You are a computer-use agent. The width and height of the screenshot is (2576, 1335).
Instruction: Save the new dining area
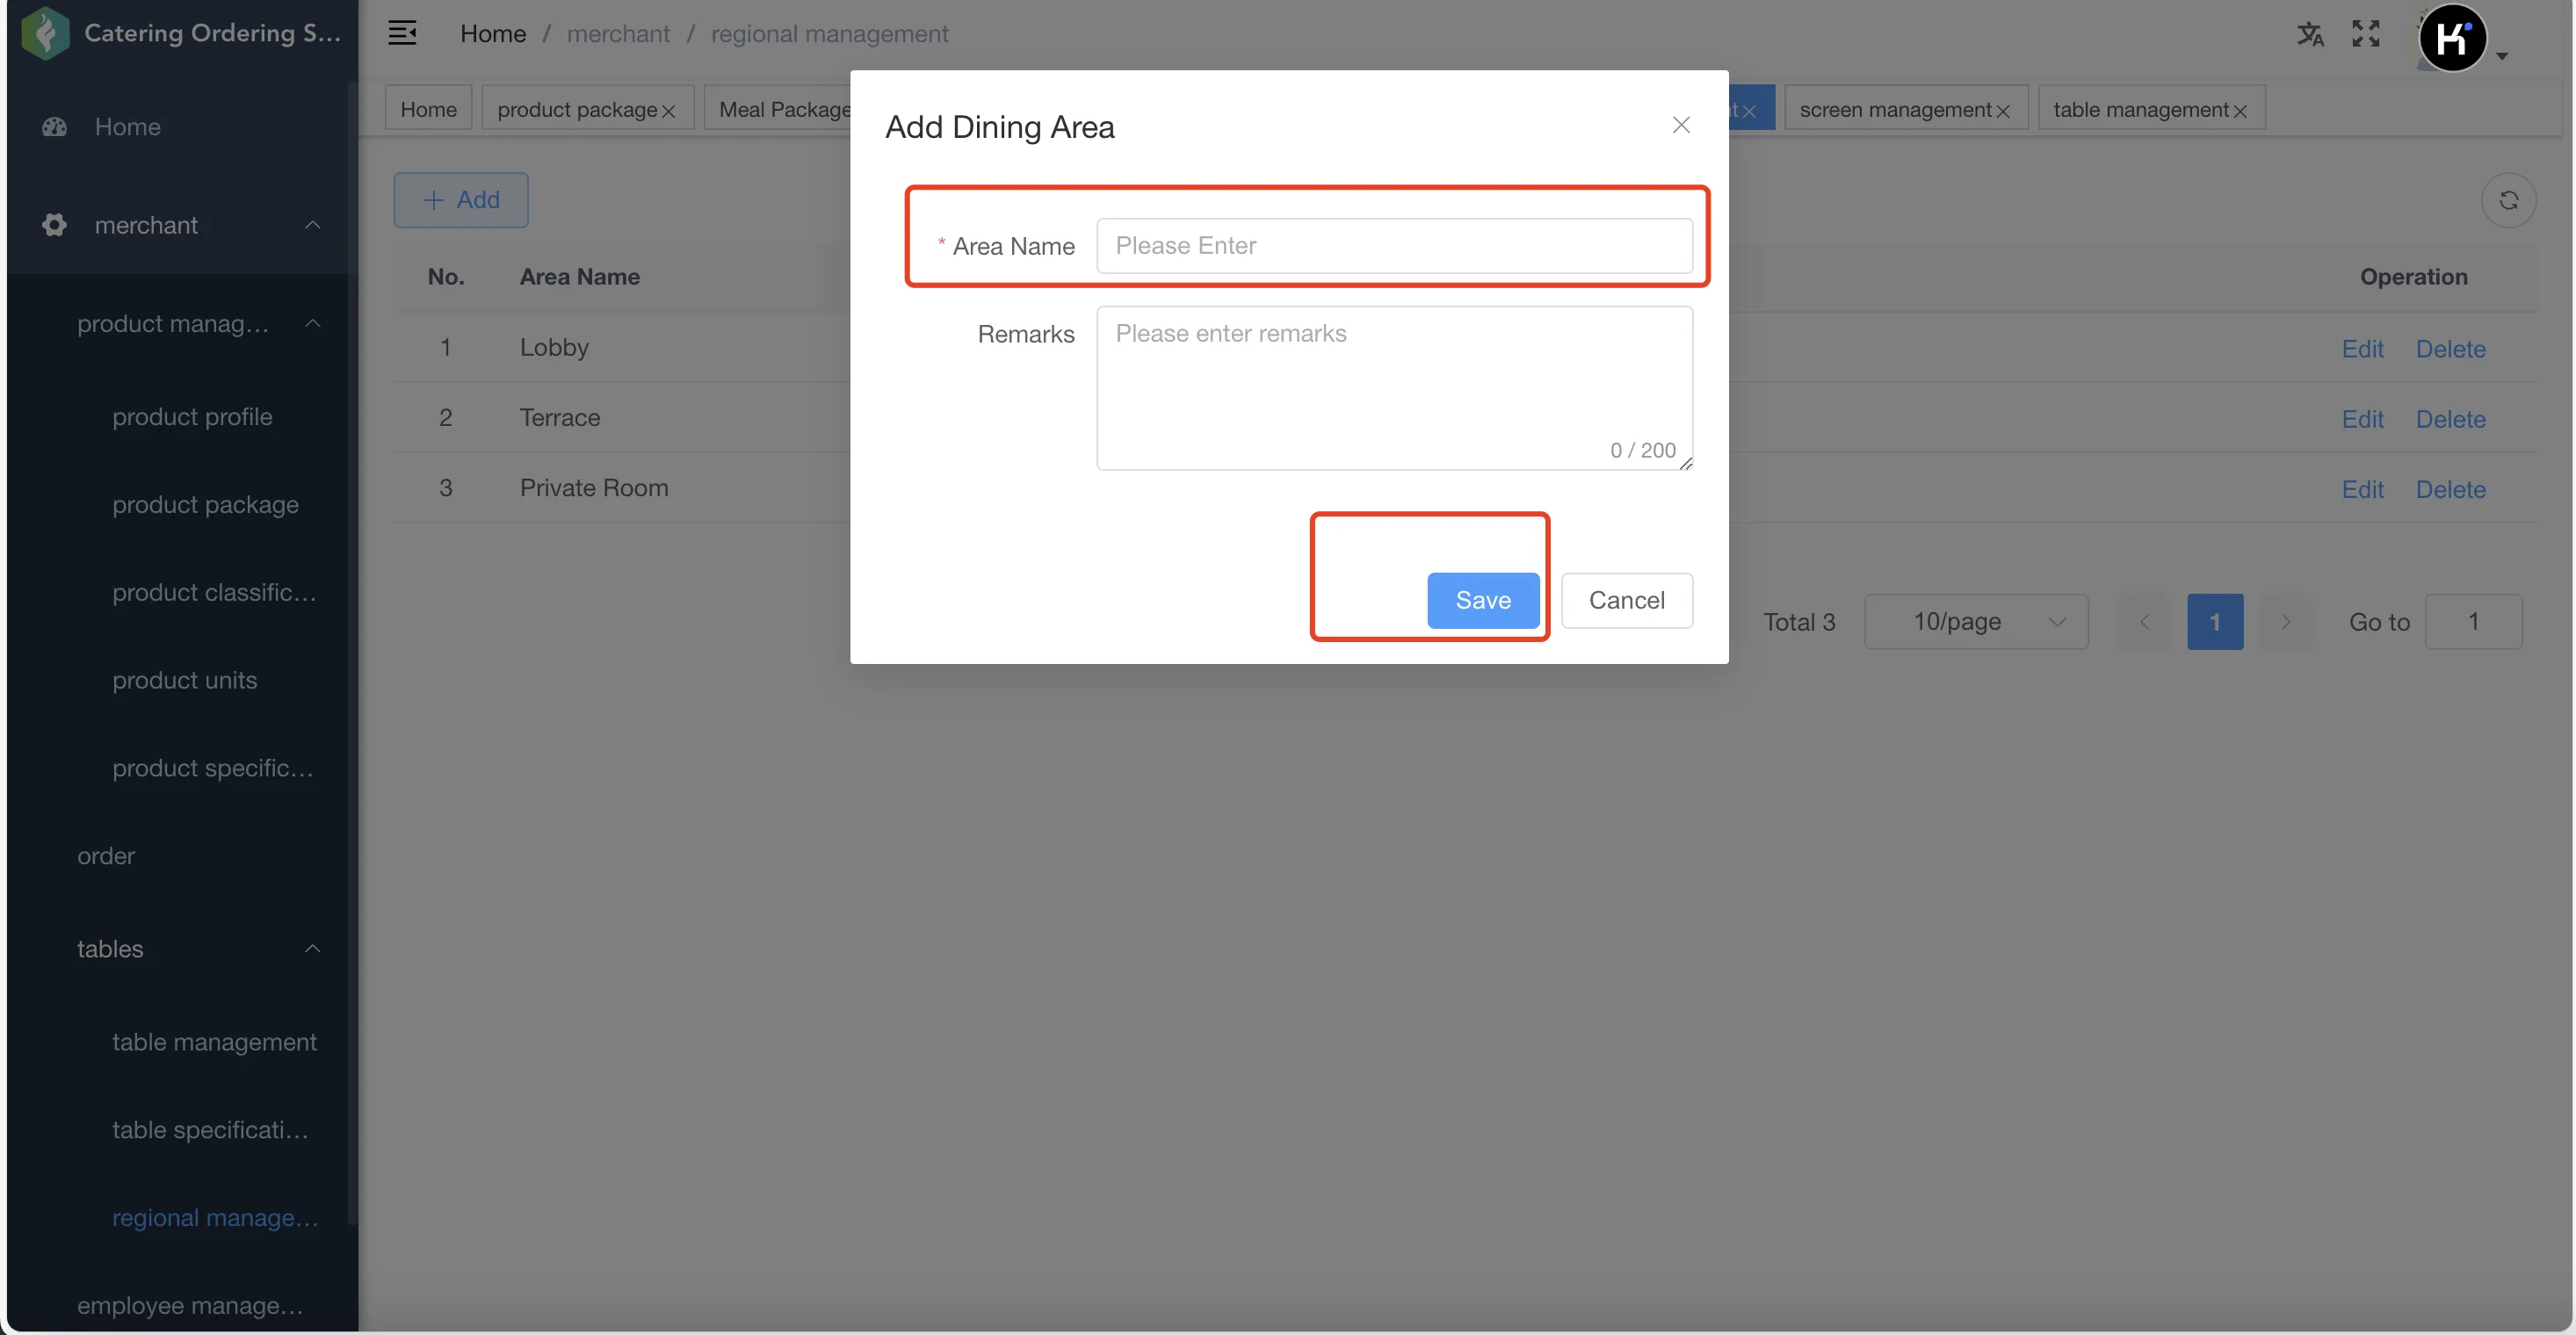tap(1483, 600)
